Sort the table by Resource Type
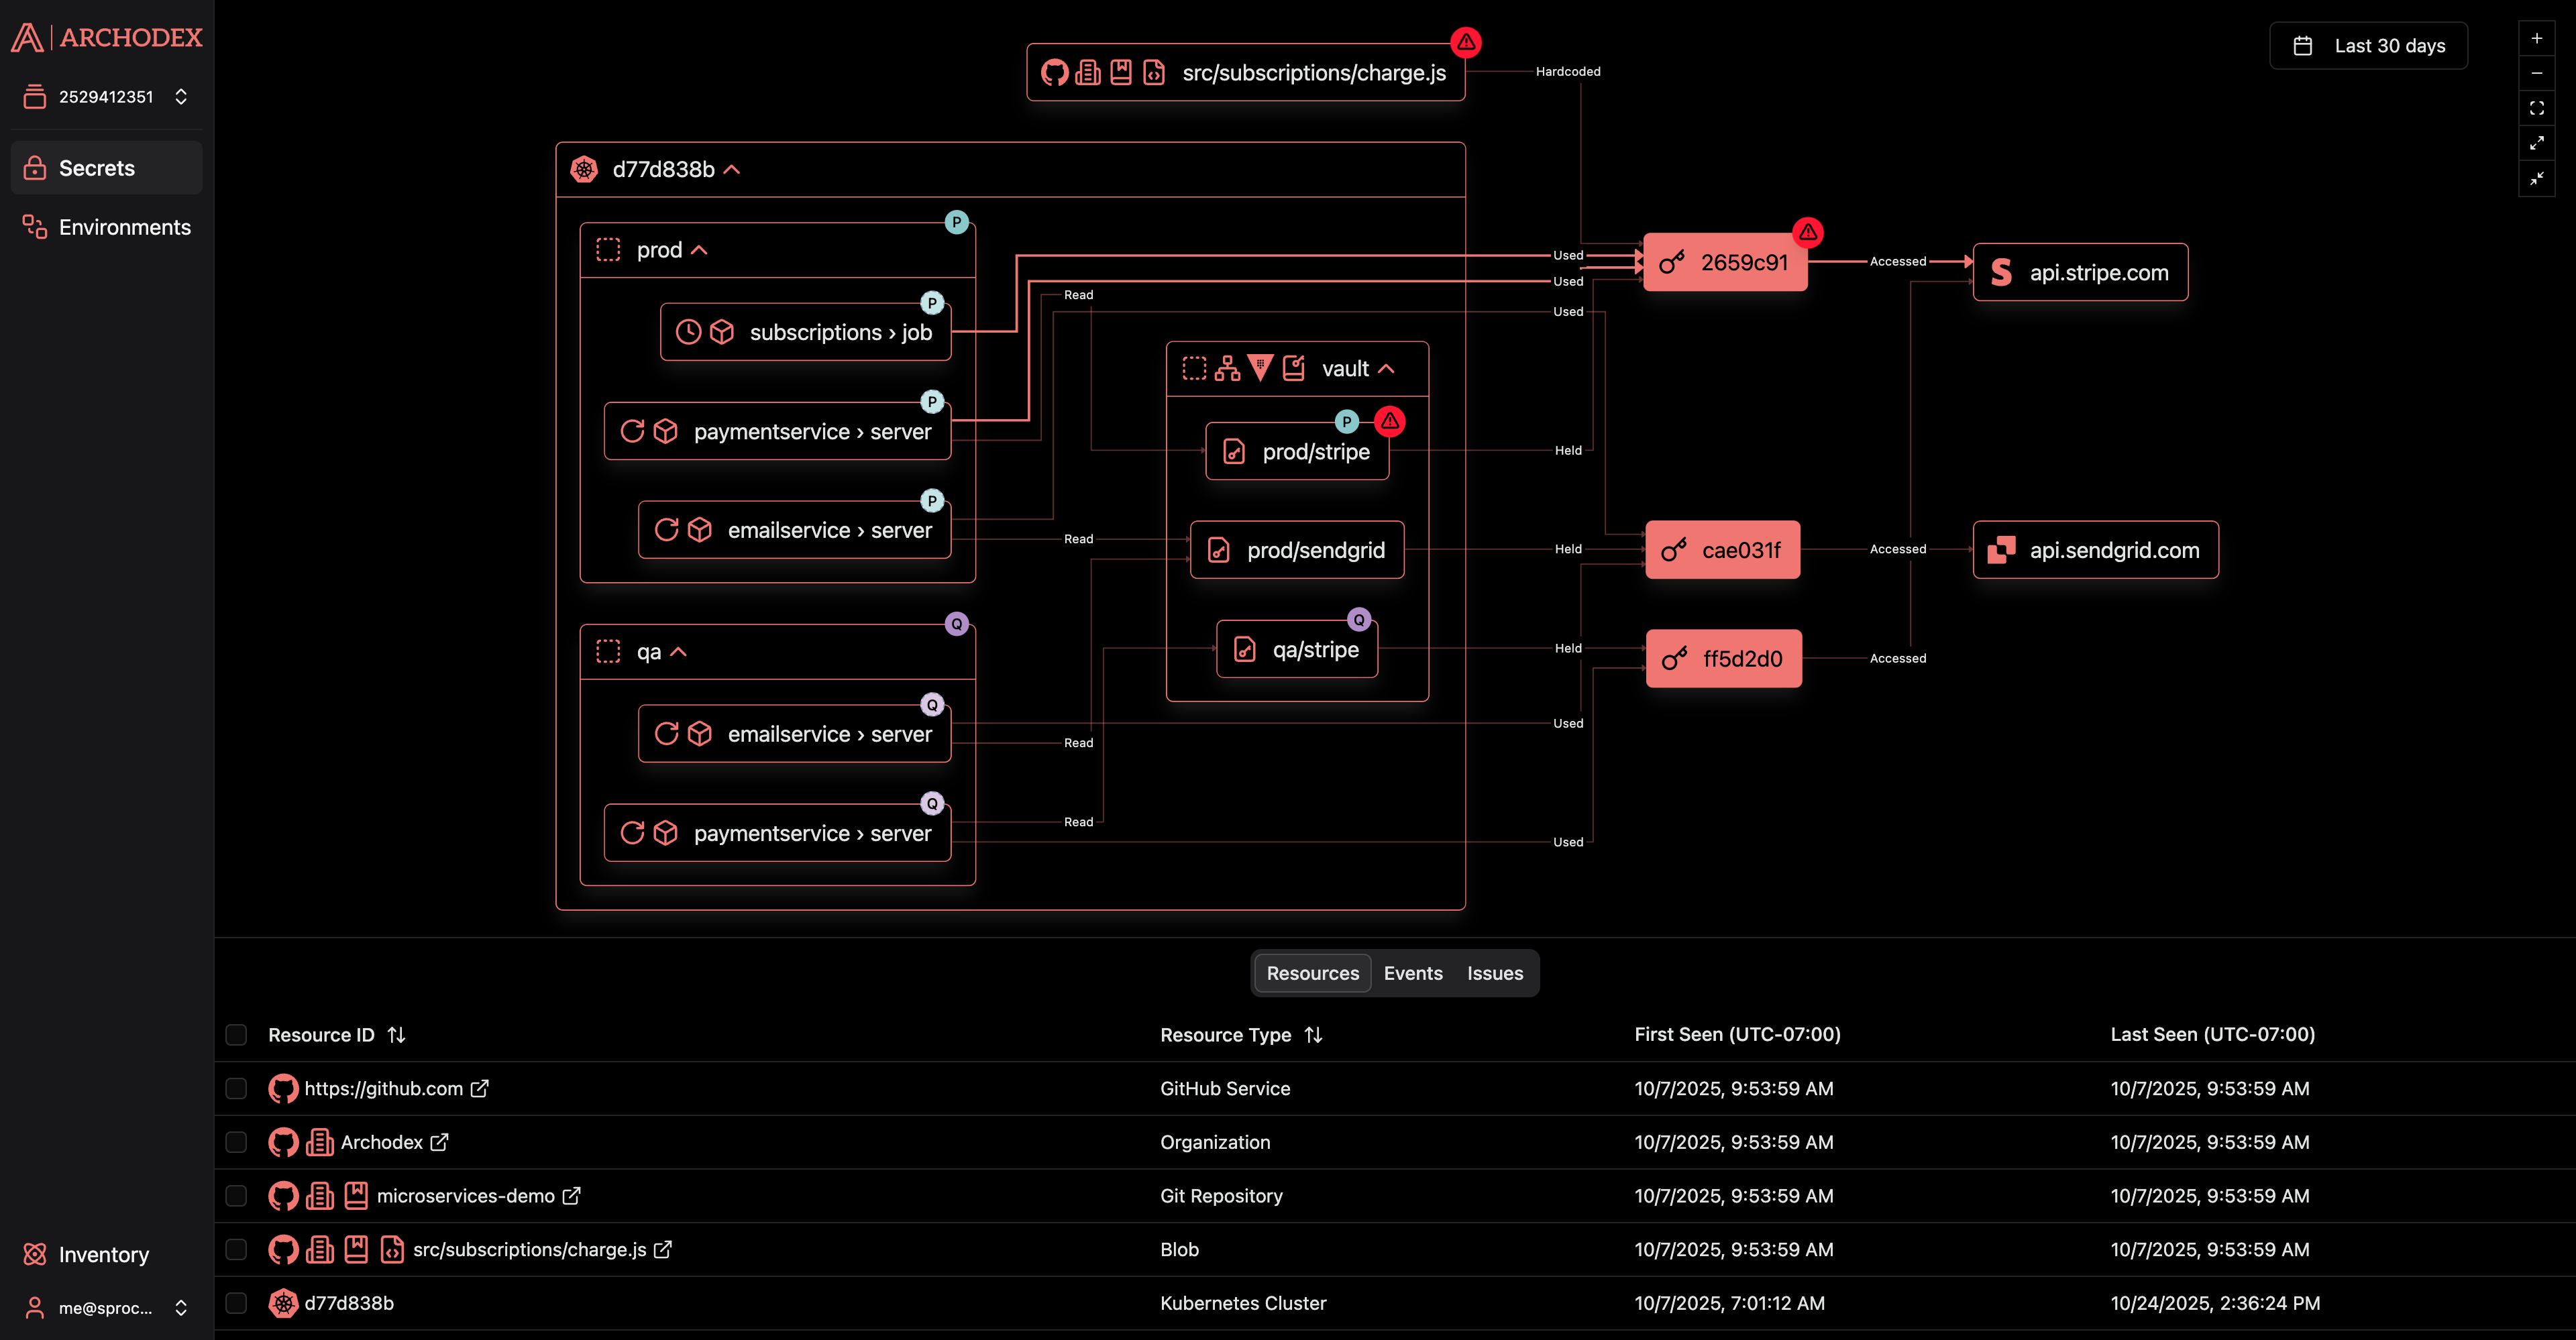The image size is (2576, 1340). pos(1314,1035)
